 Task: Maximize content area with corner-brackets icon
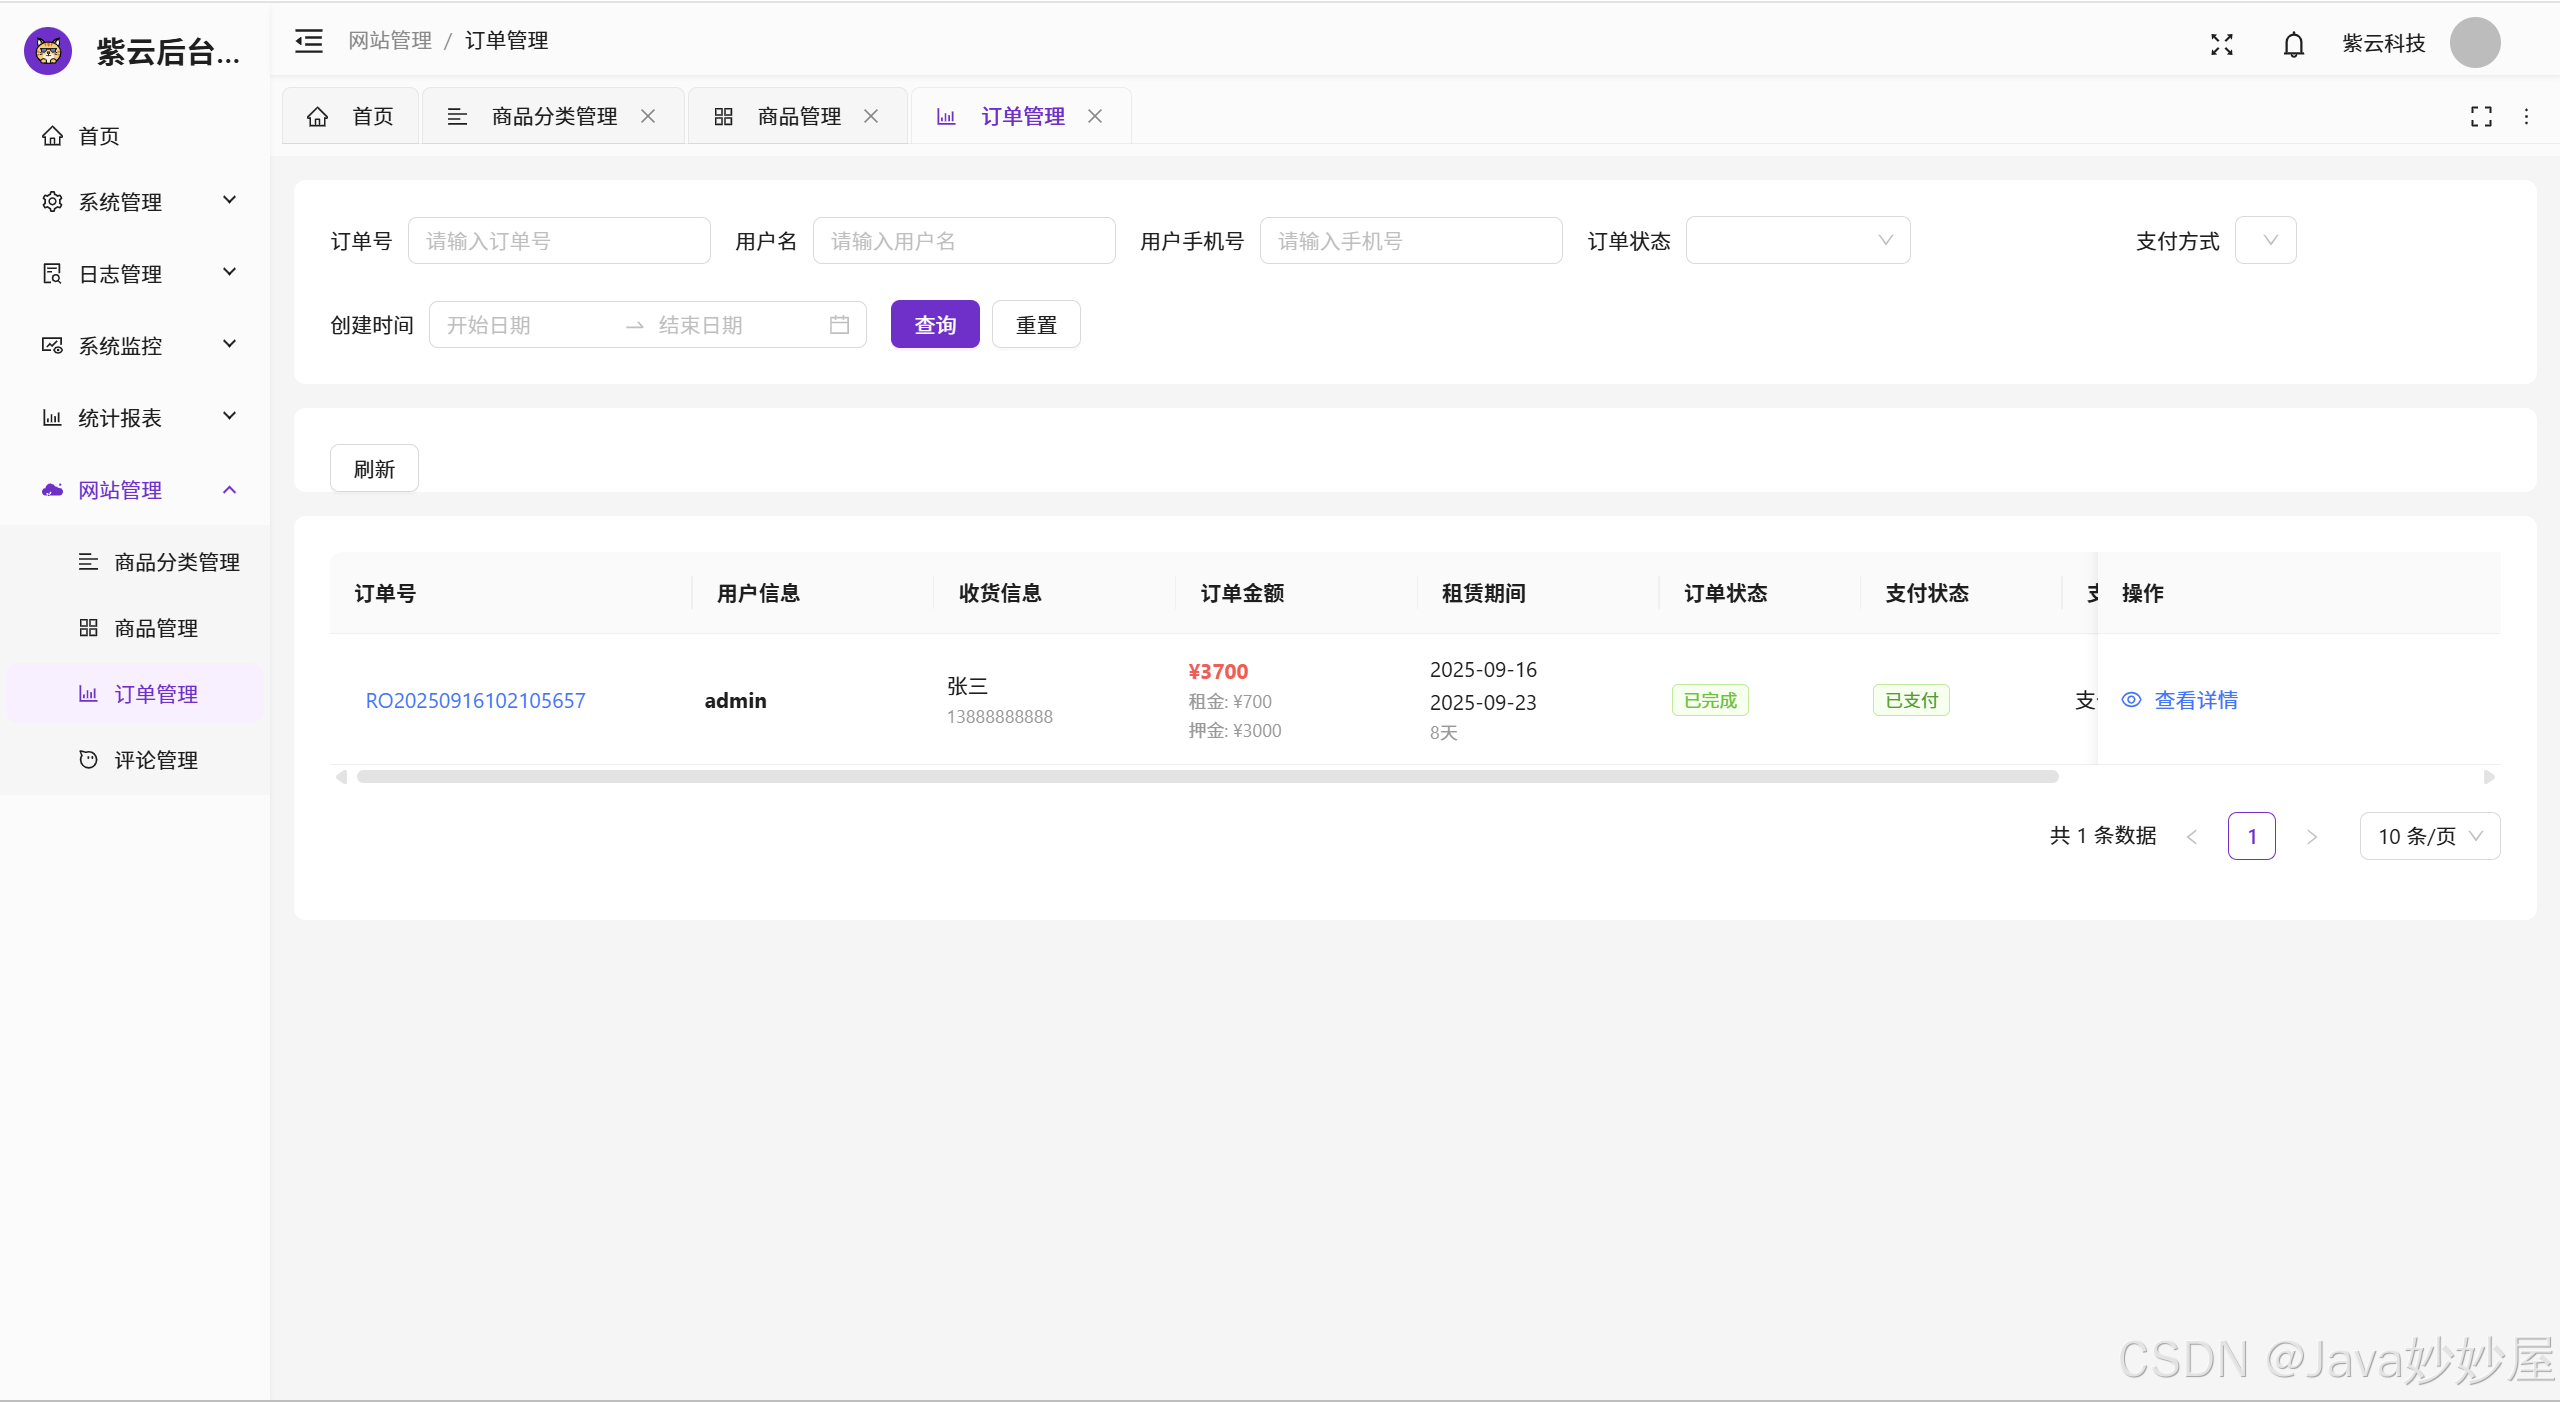pyautogui.click(x=2480, y=117)
